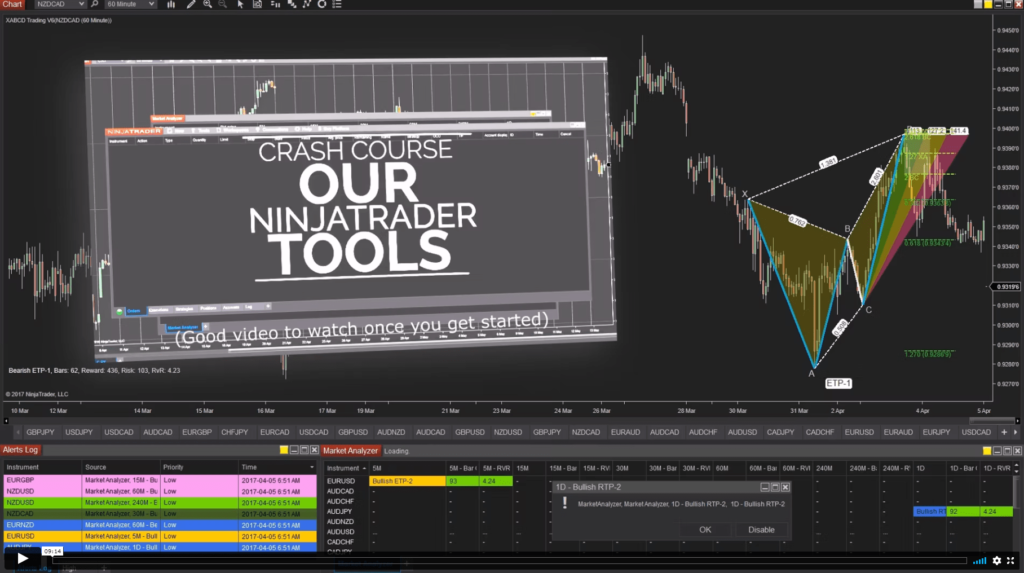The image size is (1024, 573).
Task: Switch to the AUDNZD chart tab
Action: point(391,432)
